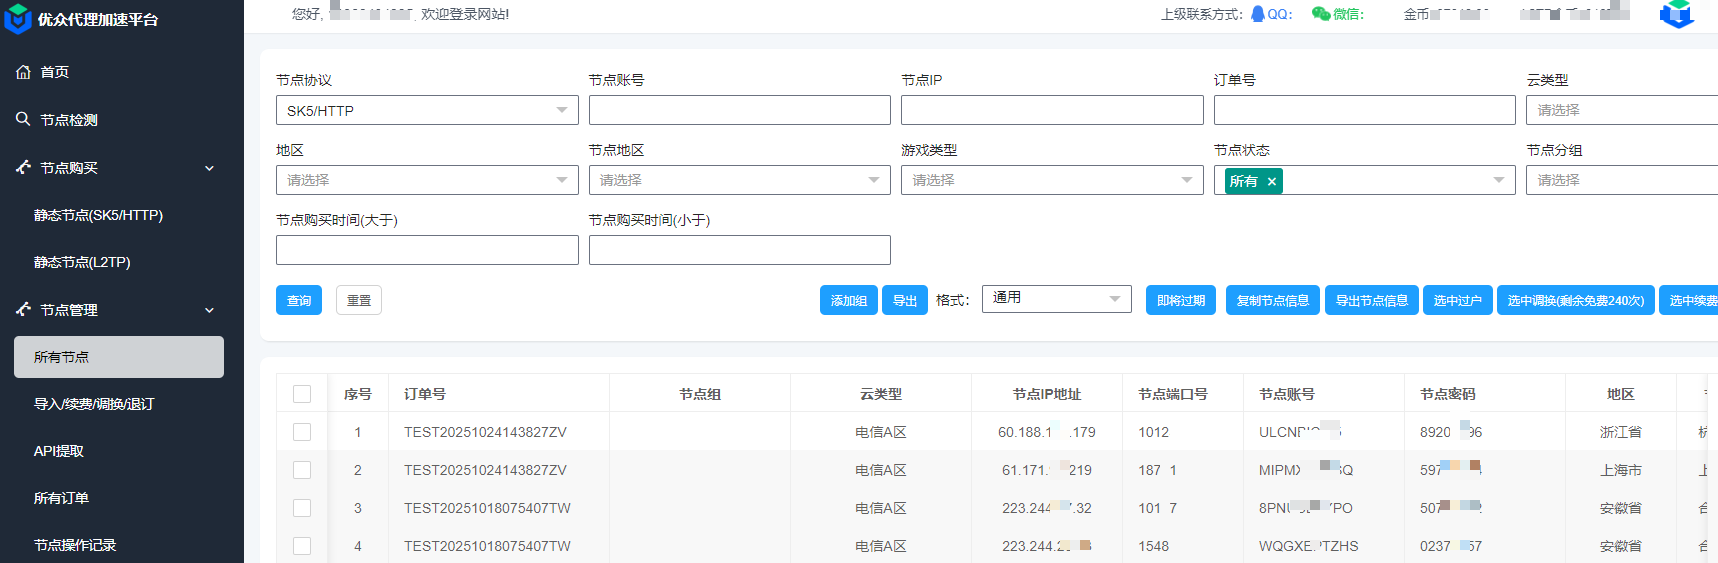Image resolution: width=1718 pixels, height=563 pixels.
Task: Open the 节点地区 dropdown
Action: pyautogui.click(x=740, y=180)
